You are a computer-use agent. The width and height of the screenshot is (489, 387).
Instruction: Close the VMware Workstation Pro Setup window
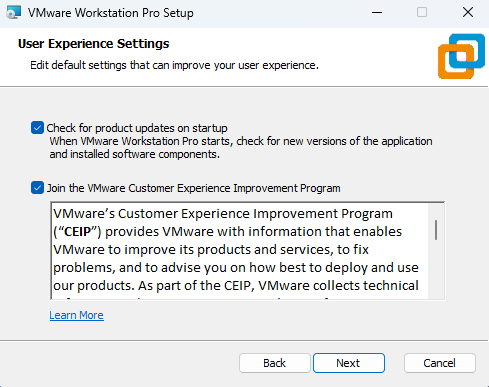[468, 12]
